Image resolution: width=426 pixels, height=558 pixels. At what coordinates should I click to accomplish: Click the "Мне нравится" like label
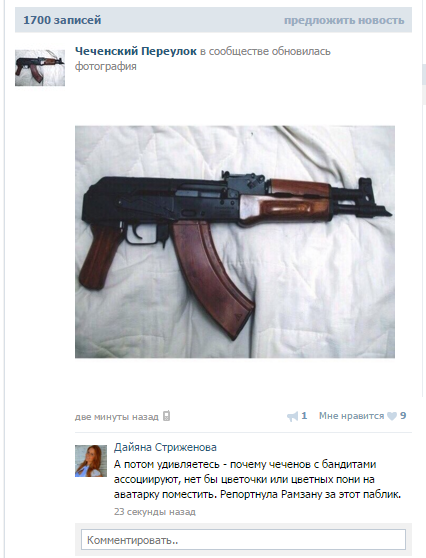point(351,416)
